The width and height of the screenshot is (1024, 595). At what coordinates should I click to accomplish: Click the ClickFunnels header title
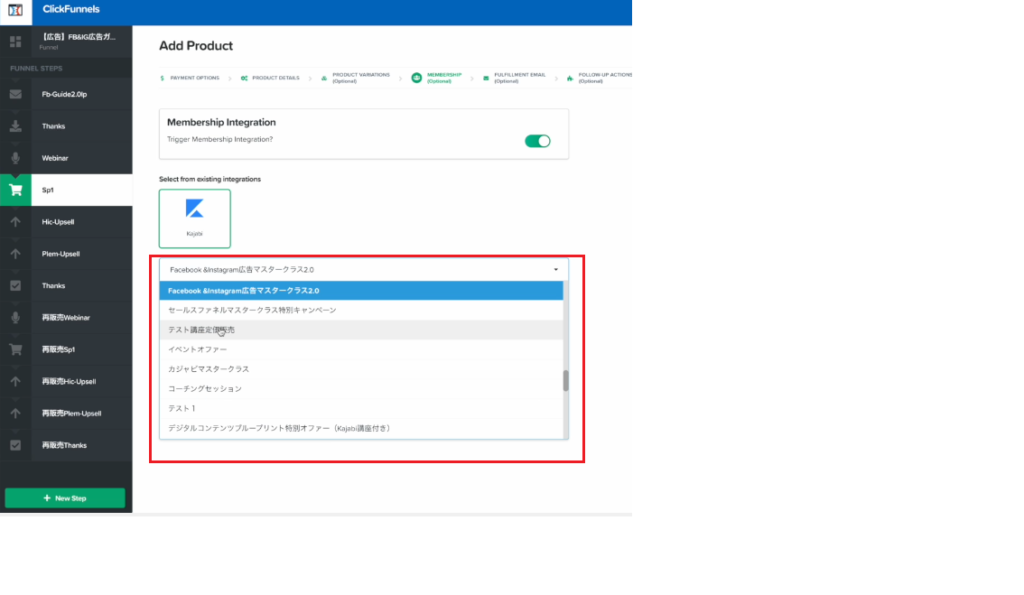pos(71,9)
